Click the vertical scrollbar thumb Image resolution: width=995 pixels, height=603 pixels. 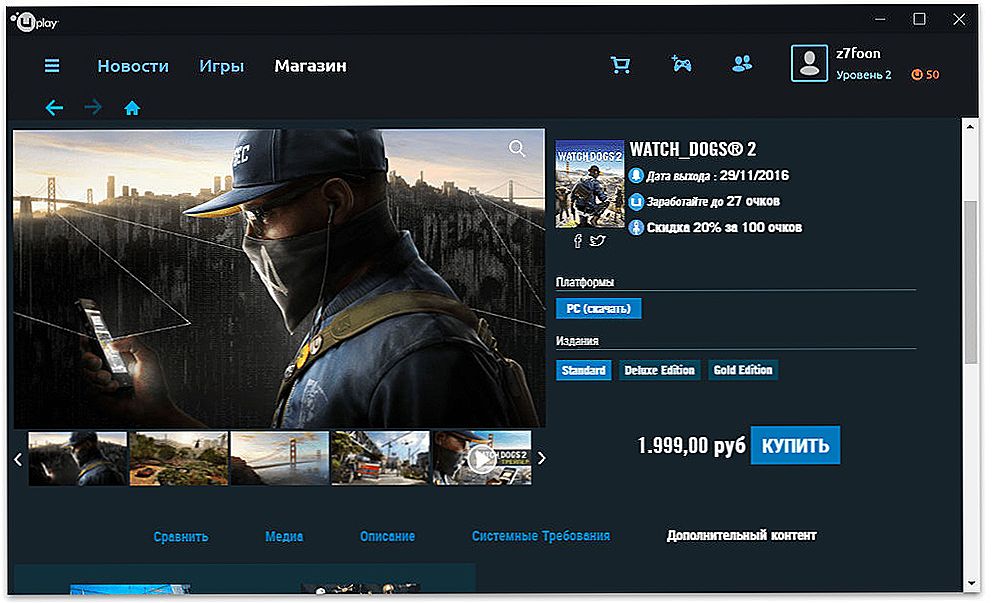pyautogui.click(x=970, y=282)
